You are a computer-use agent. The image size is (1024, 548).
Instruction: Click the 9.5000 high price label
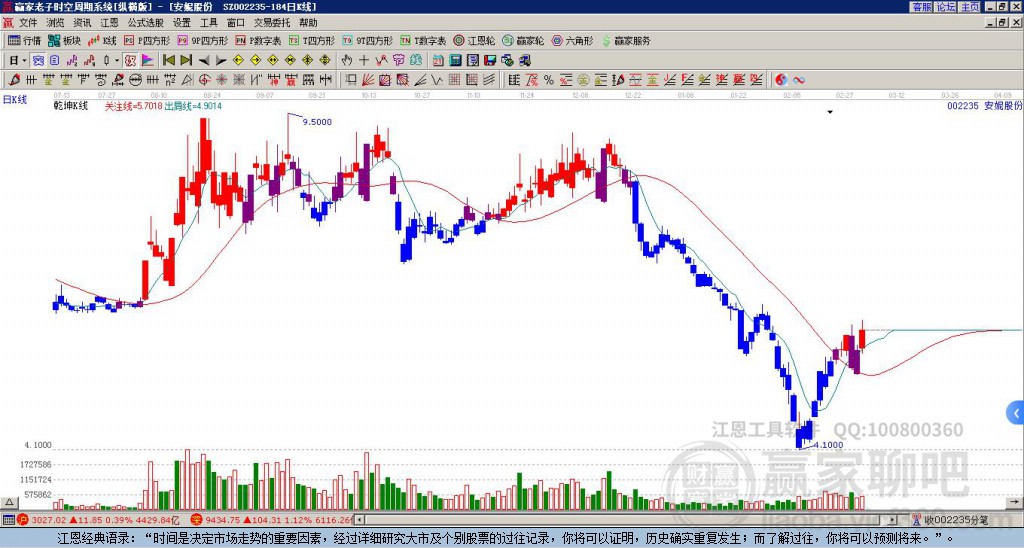pyautogui.click(x=317, y=121)
